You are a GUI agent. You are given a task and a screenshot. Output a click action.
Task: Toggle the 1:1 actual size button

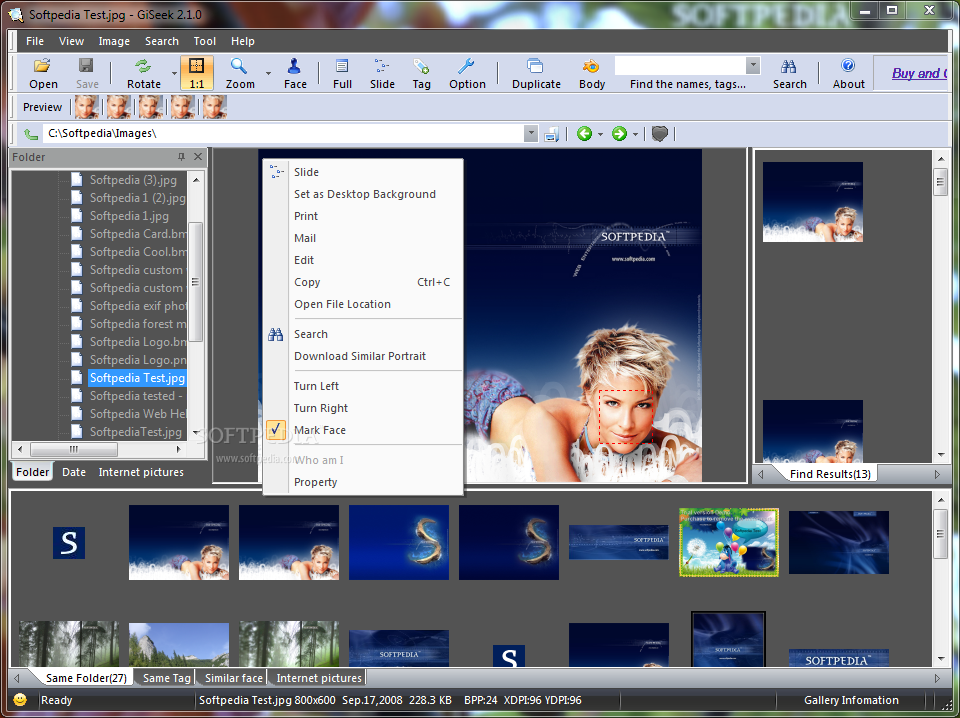[x=197, y=73]
